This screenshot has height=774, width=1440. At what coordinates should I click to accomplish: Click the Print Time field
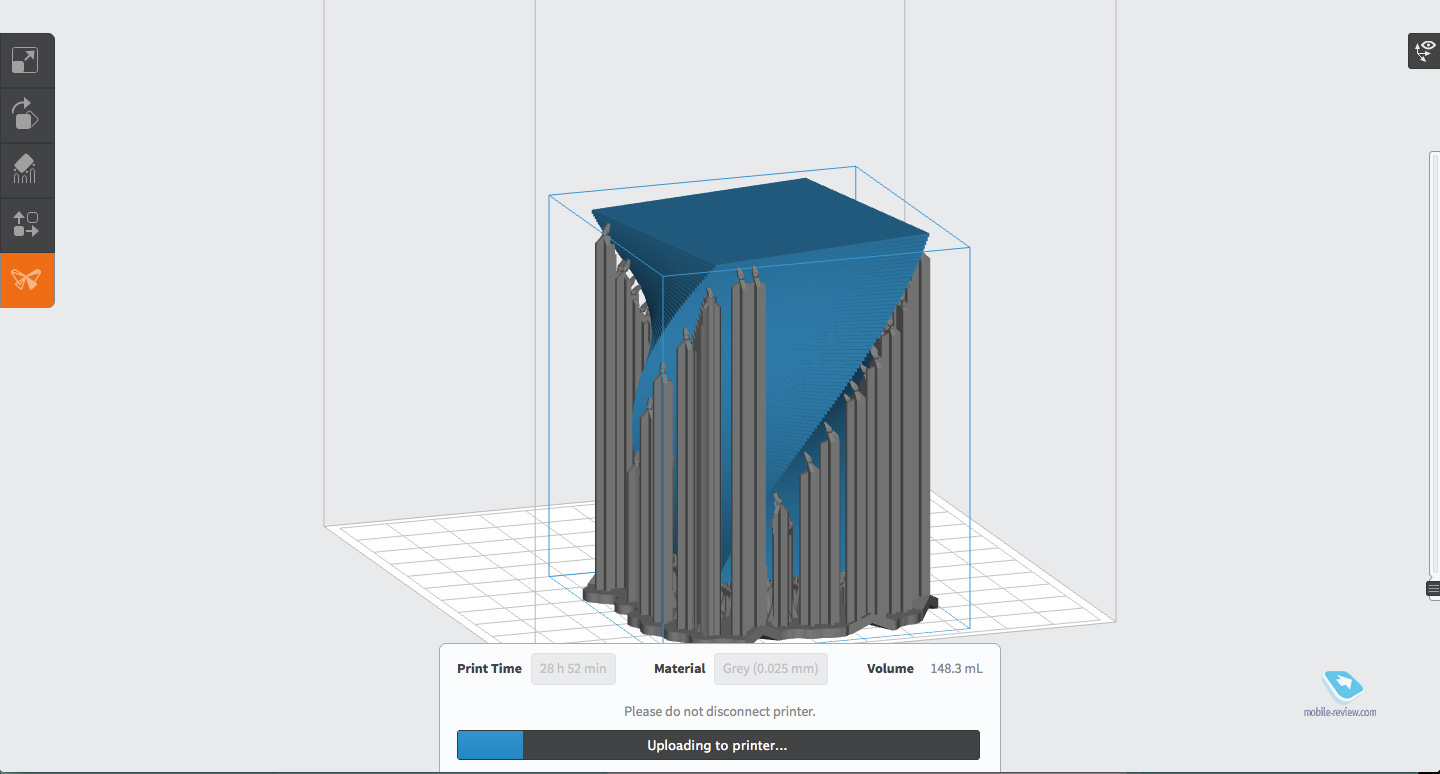pos(573,669)
